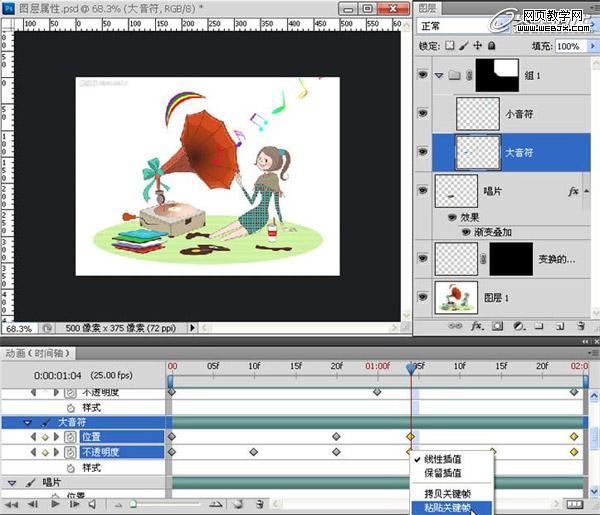Click stopwatch icon for 不透明度 under 大音符
Image resolution: width=600 pixels, height=515 pixels.
click(70, 452)
